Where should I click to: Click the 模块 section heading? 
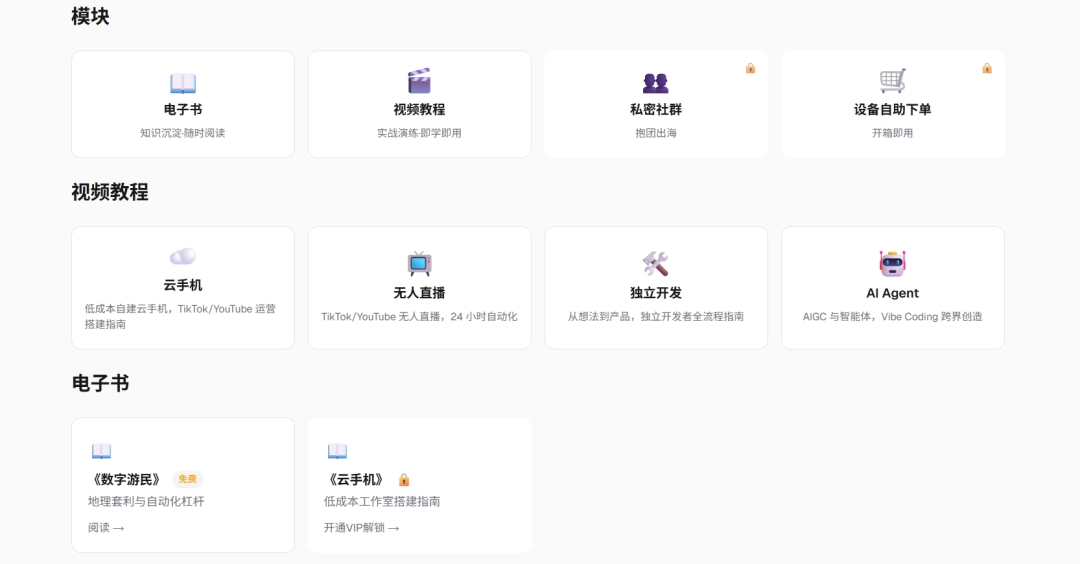point(90,17)
